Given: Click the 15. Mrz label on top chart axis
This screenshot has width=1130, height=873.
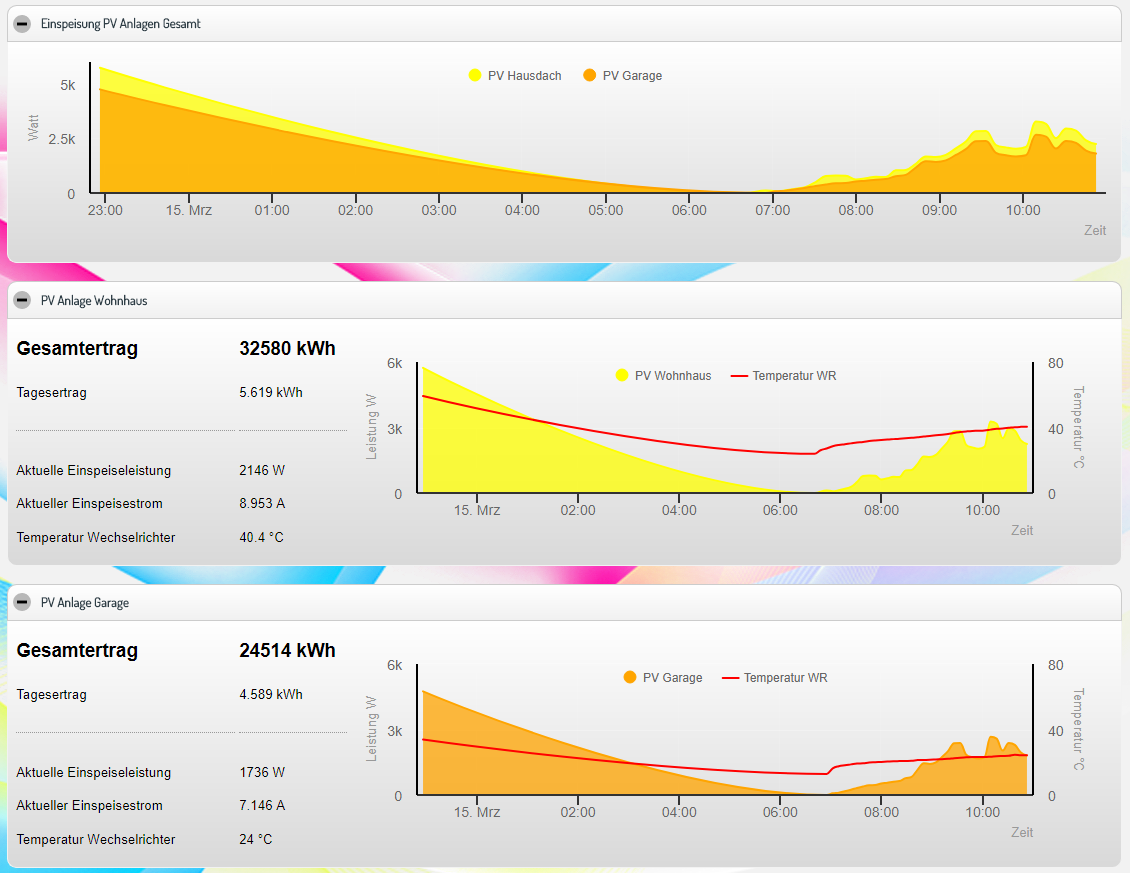Looking at the screenshot, I should point(189,211).
